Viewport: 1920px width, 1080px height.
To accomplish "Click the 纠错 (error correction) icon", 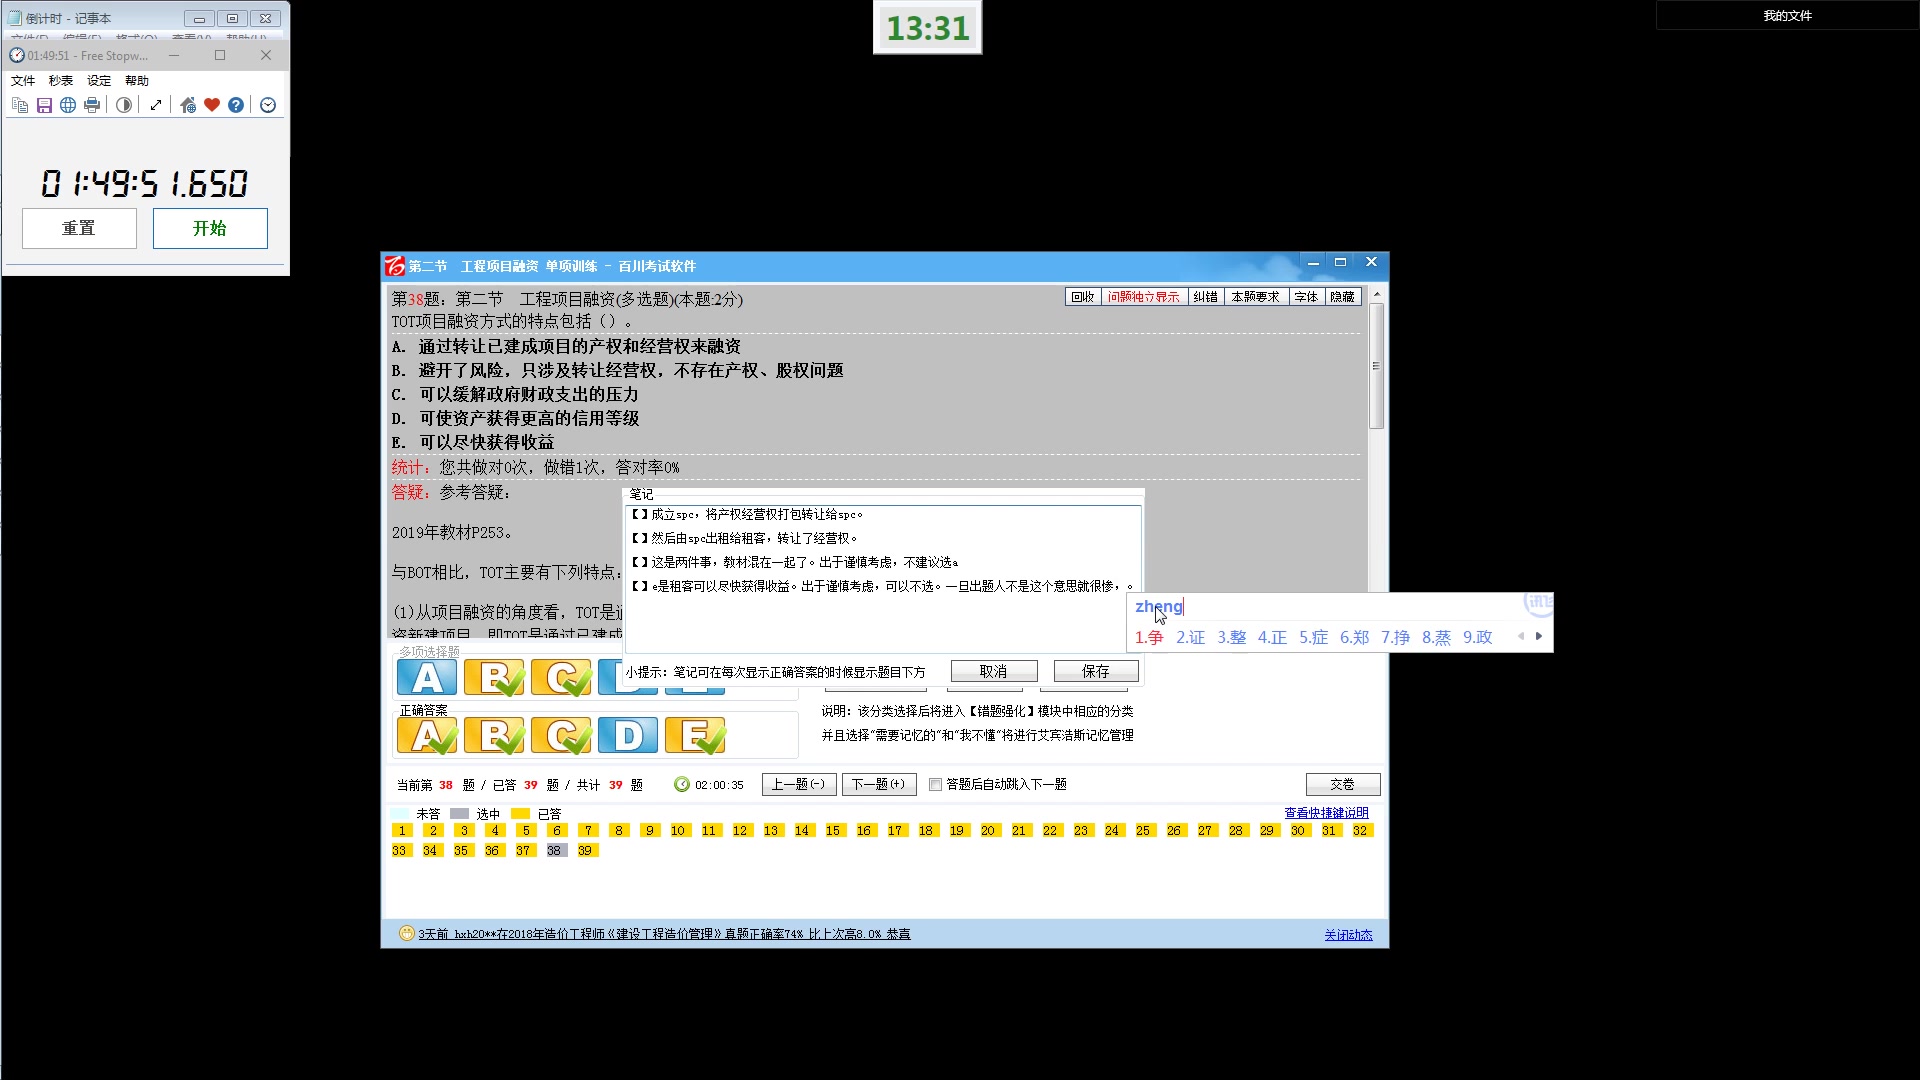I will (x=1203, y=297).
